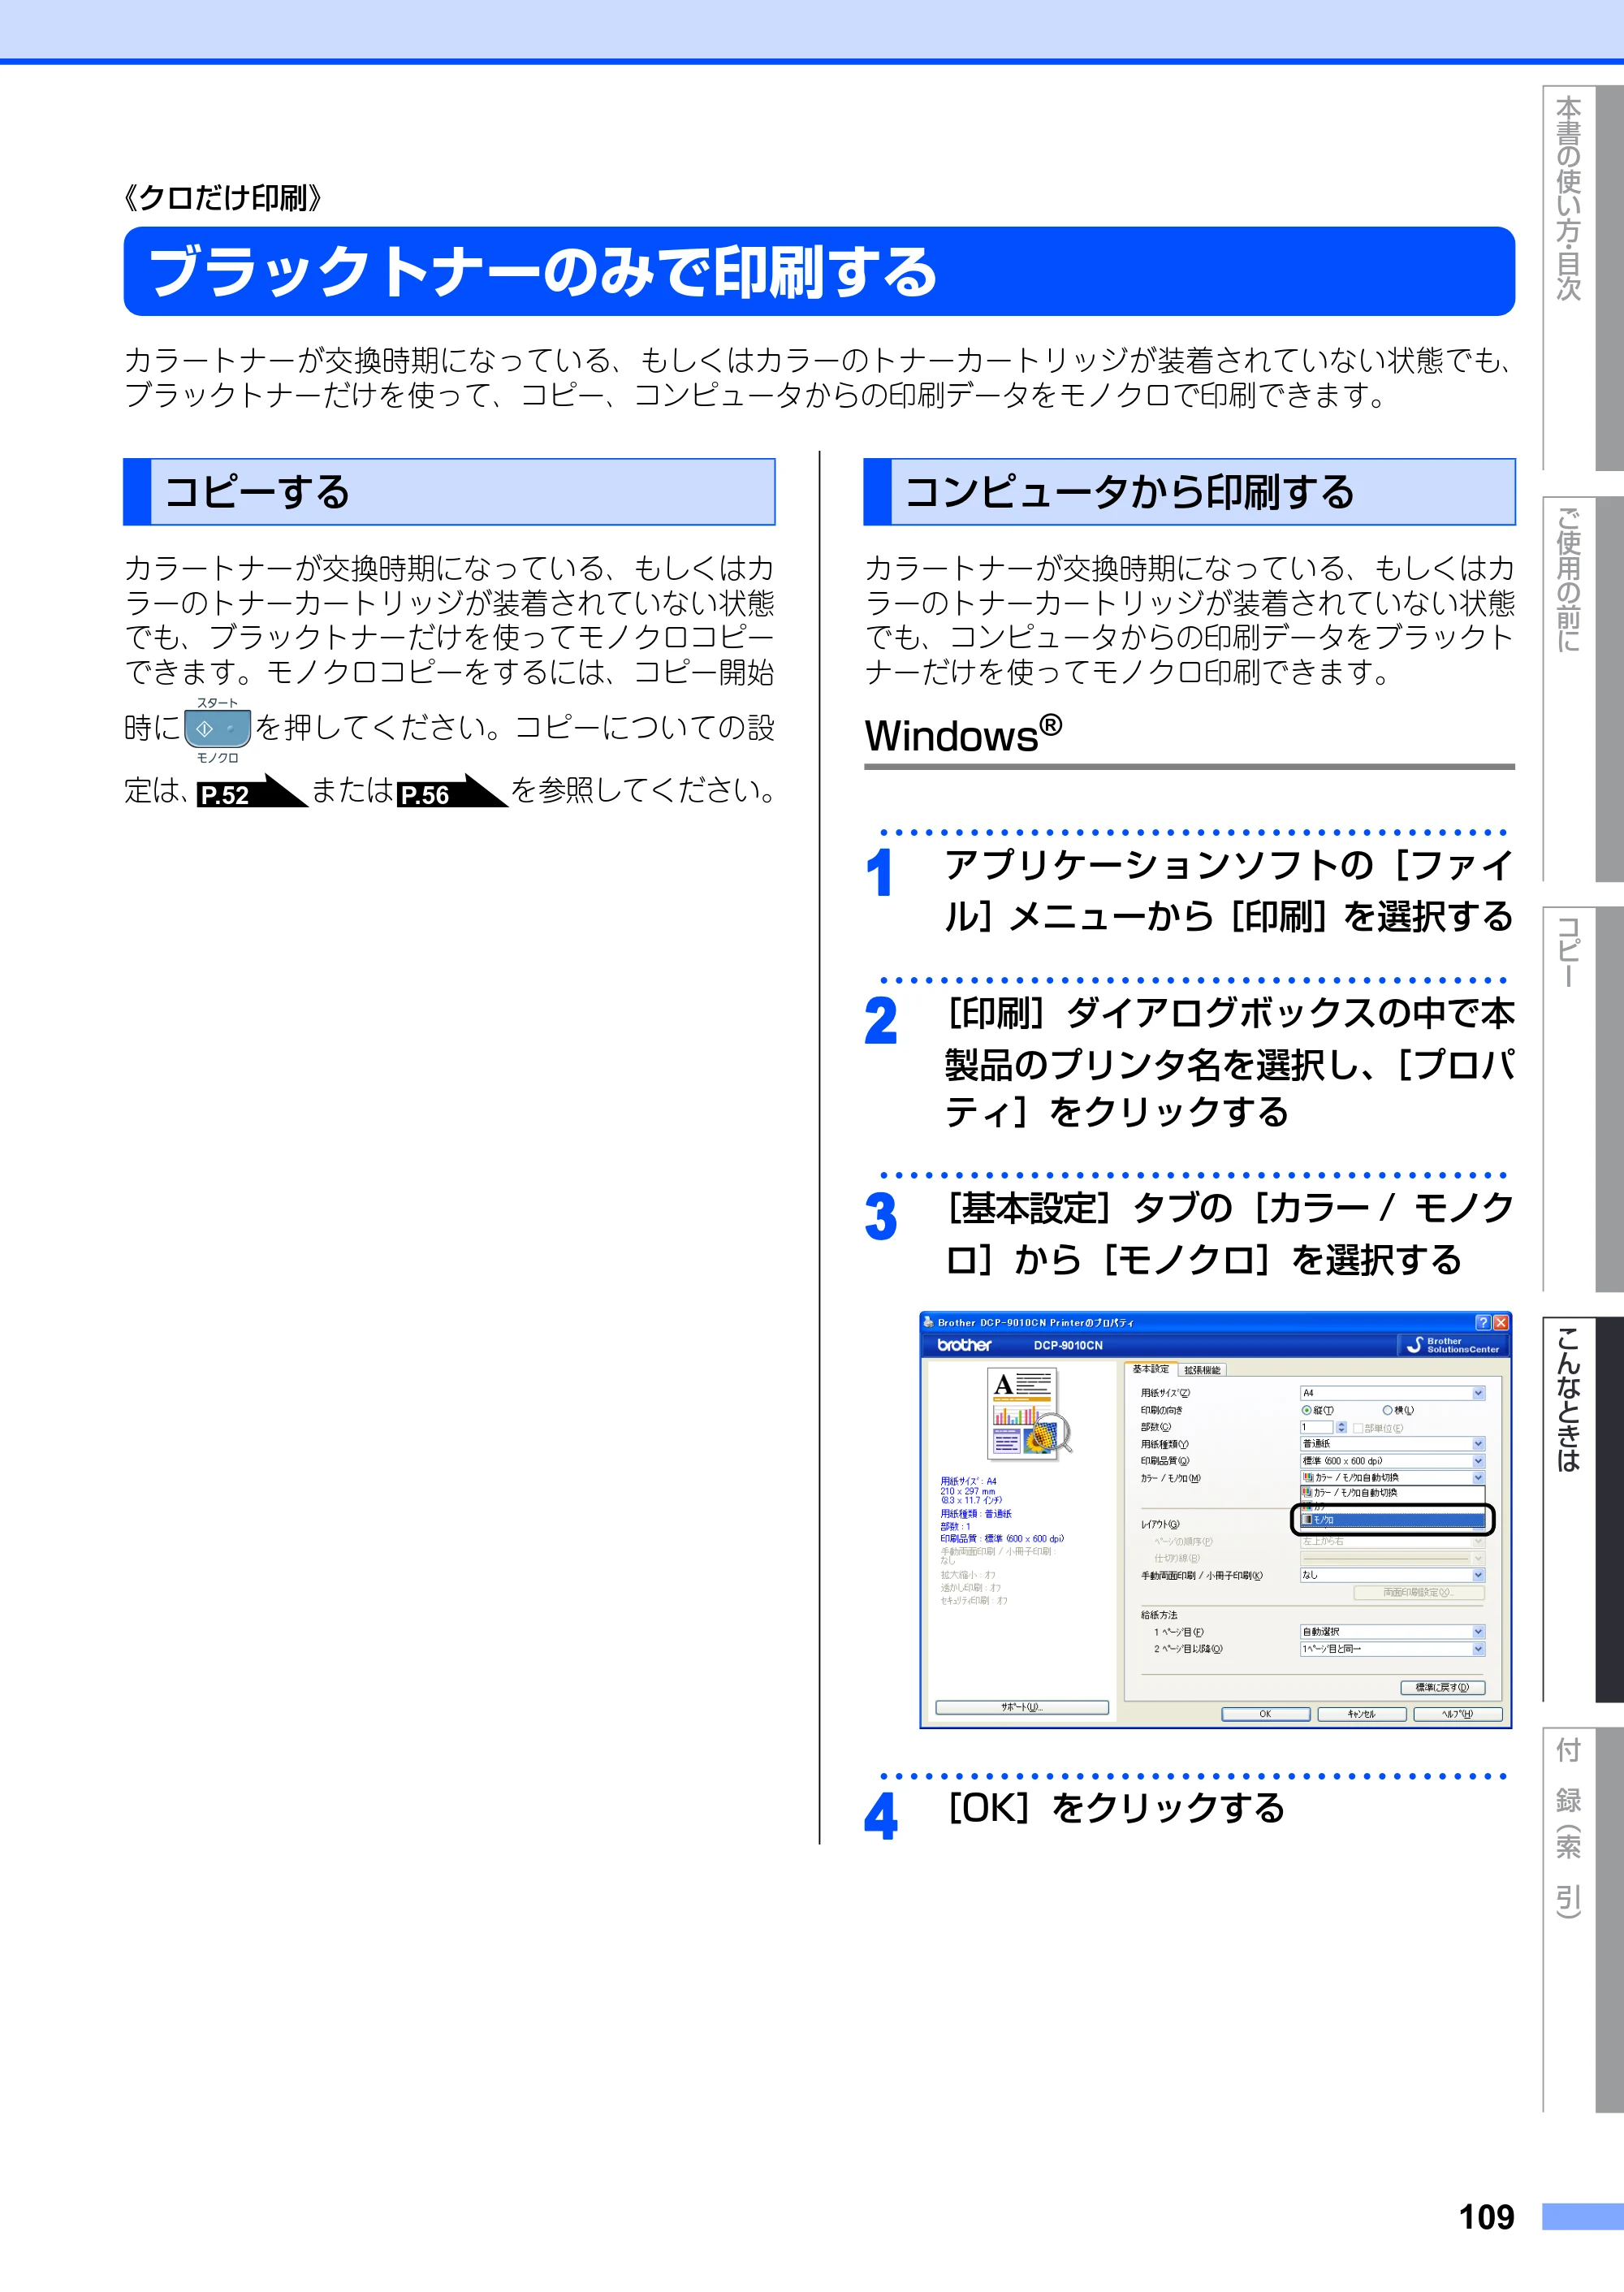Open the 印刷品質 標準 600 dpi dropdown
The image size is (1624, 2292).
1392,1461
